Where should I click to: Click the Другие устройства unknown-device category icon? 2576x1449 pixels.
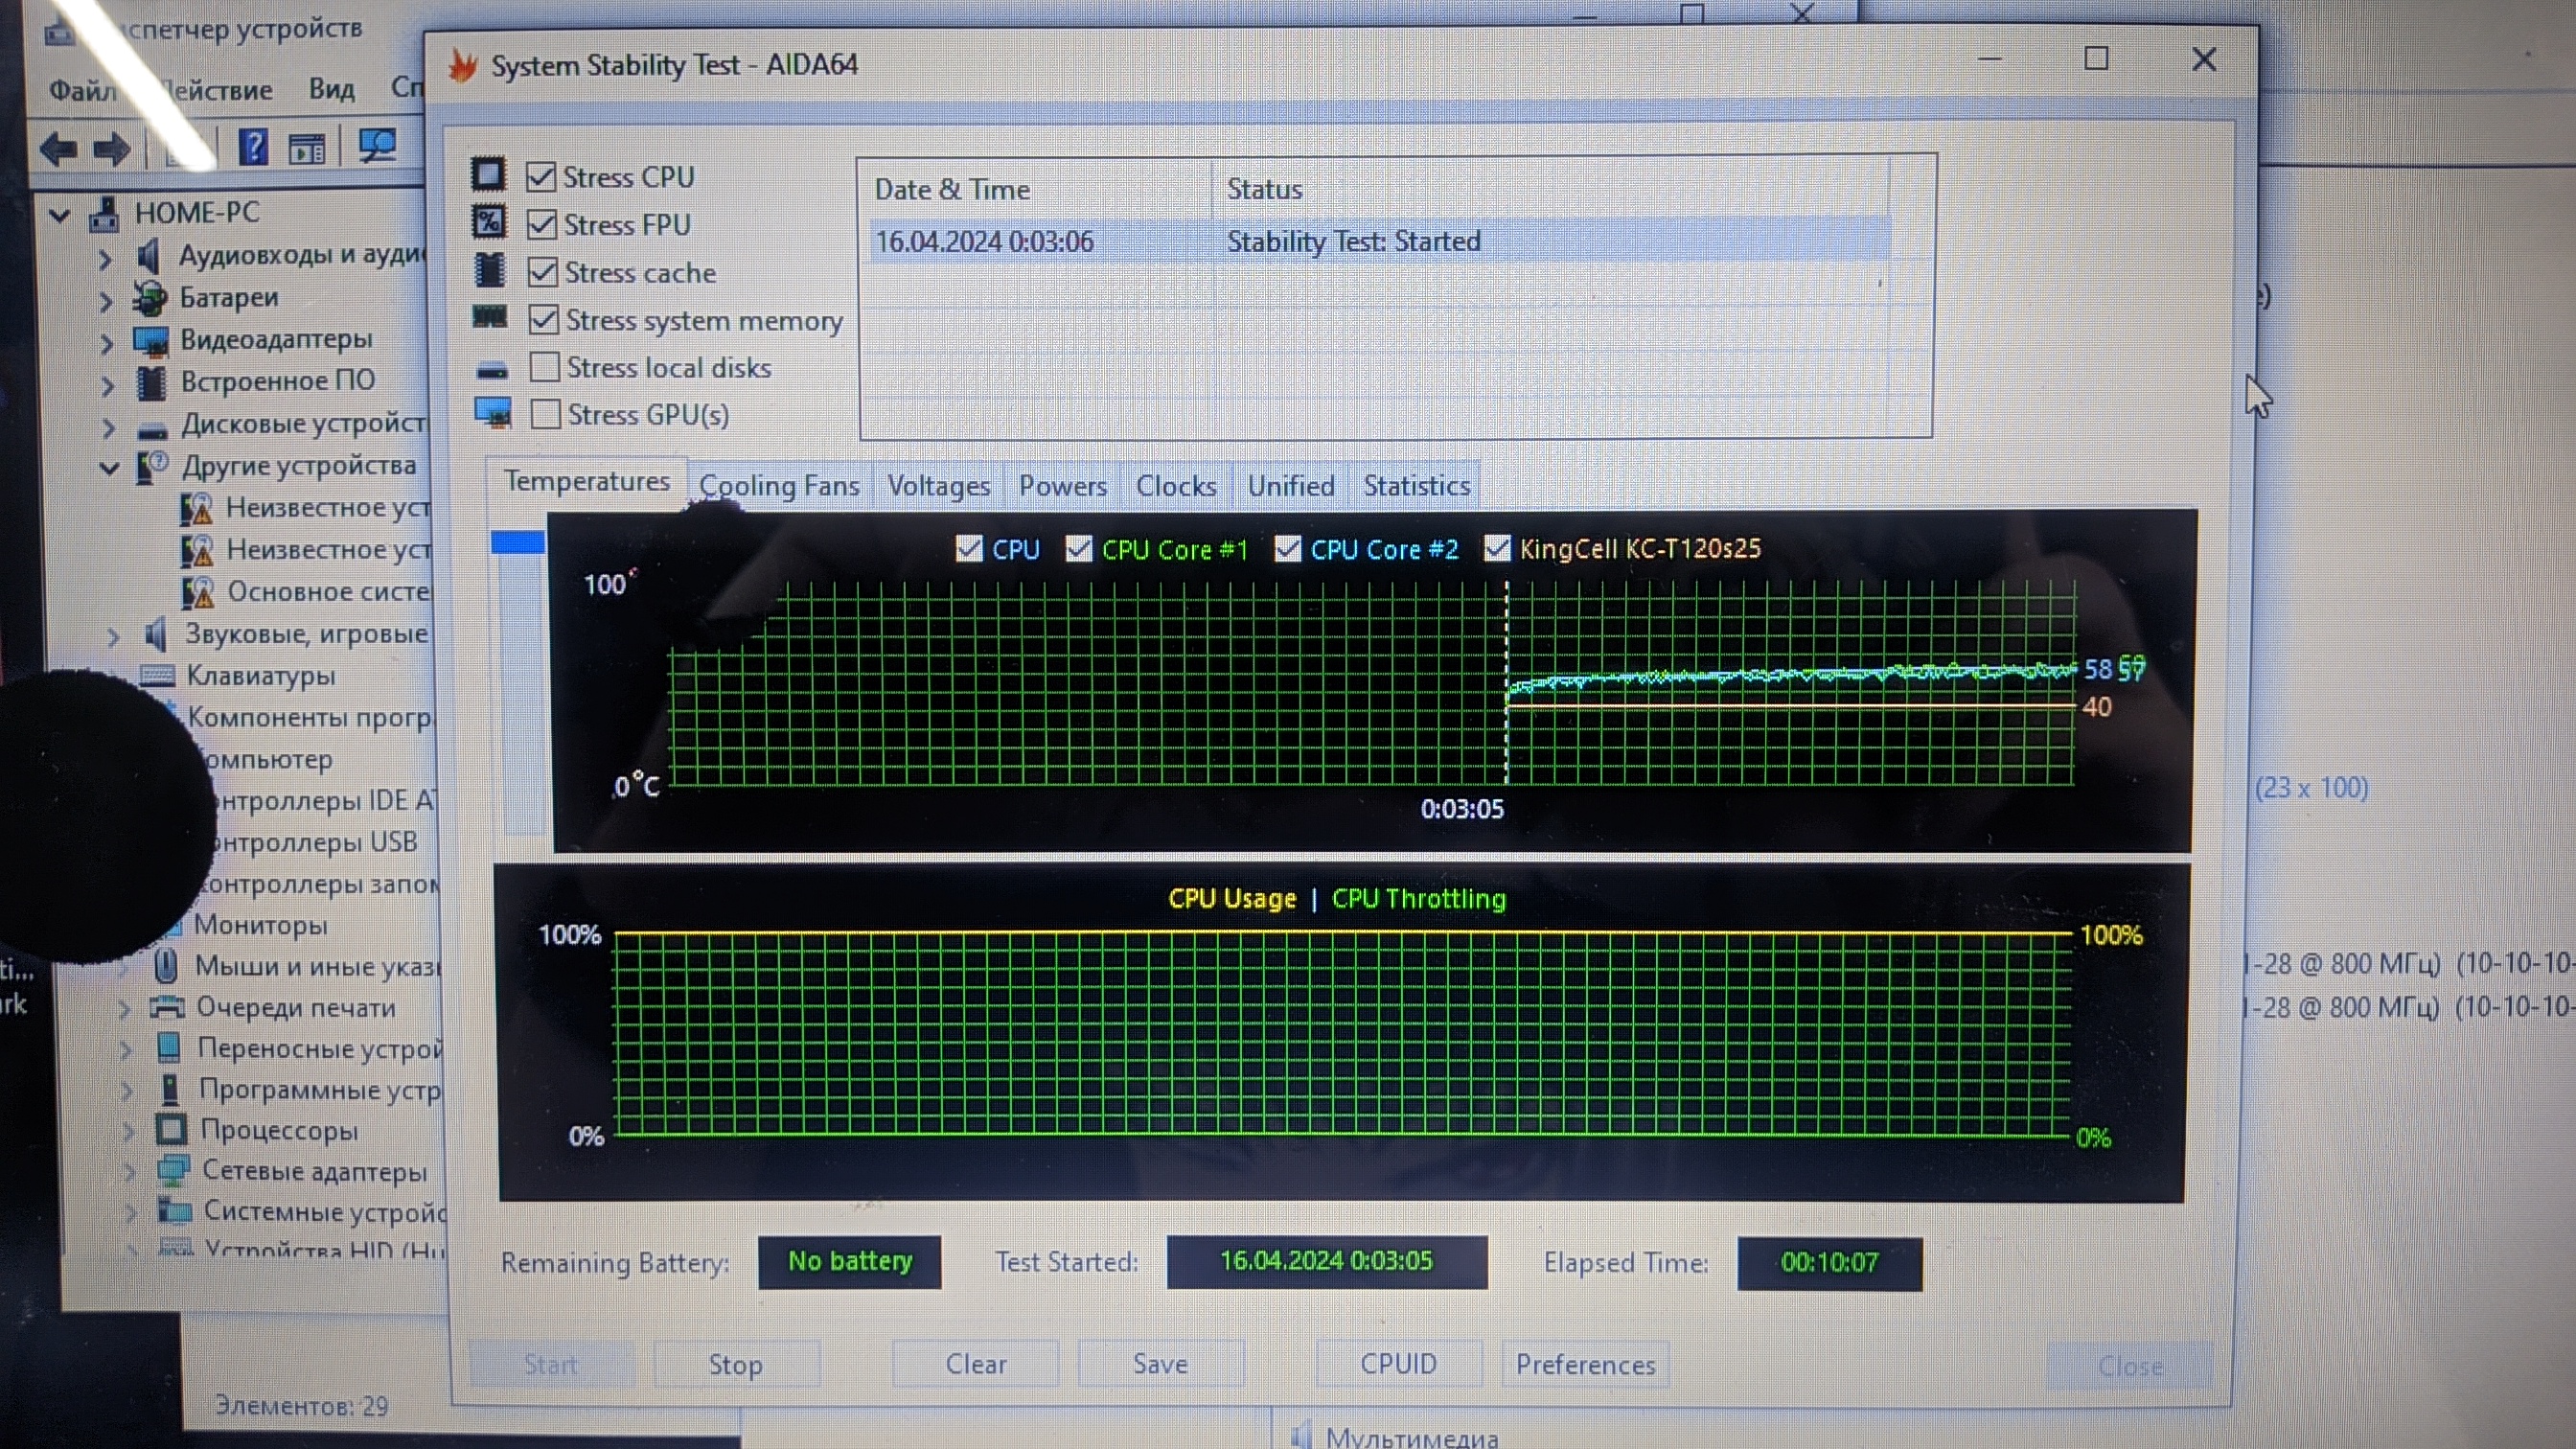coord(152,466)
